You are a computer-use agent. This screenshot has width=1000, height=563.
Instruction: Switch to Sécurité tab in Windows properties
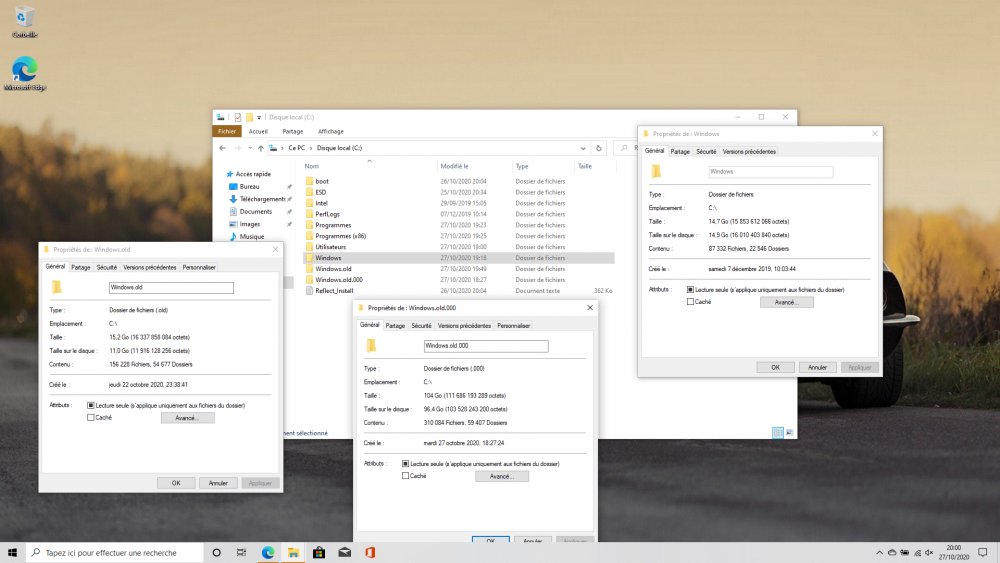[x=706, y=152]
